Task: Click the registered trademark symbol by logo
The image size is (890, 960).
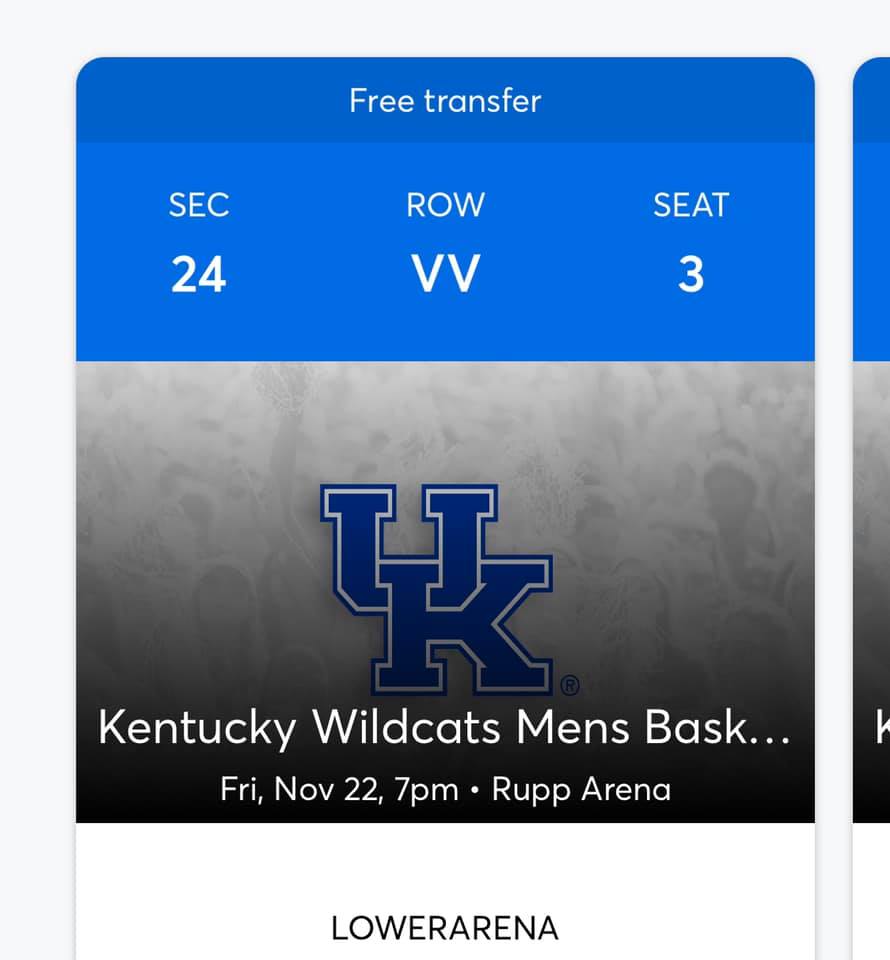Action: click(569, 686)
